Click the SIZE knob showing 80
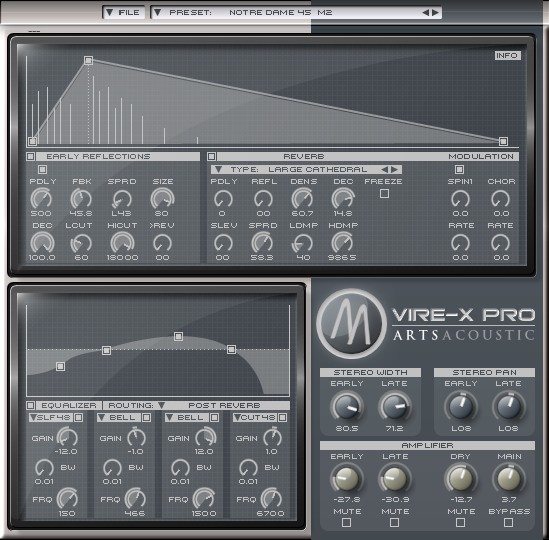 (x=162, y=199)
